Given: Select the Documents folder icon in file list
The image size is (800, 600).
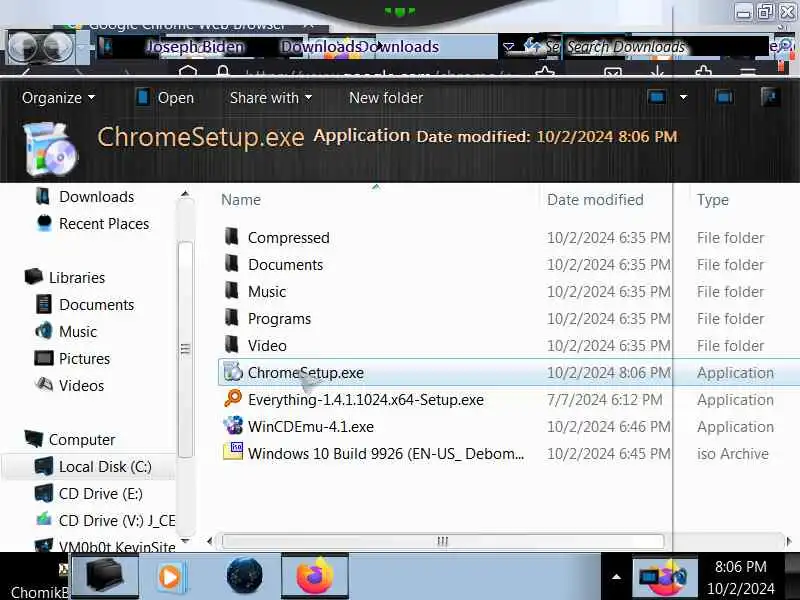Looking at the screenshot, I should 232,263.
